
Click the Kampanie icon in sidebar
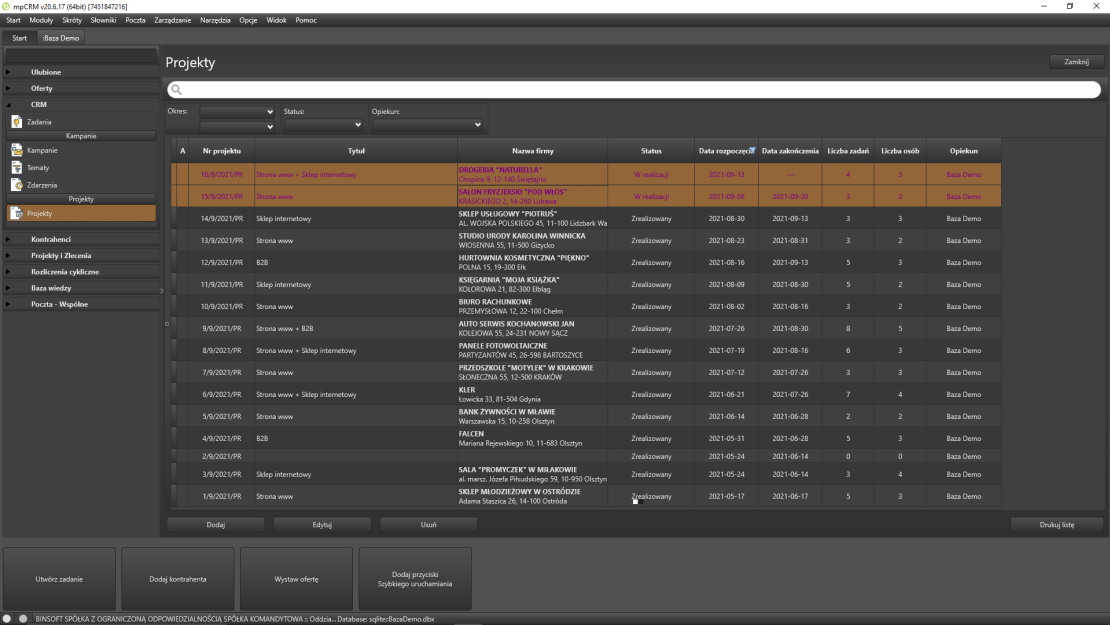coord(17,150)
